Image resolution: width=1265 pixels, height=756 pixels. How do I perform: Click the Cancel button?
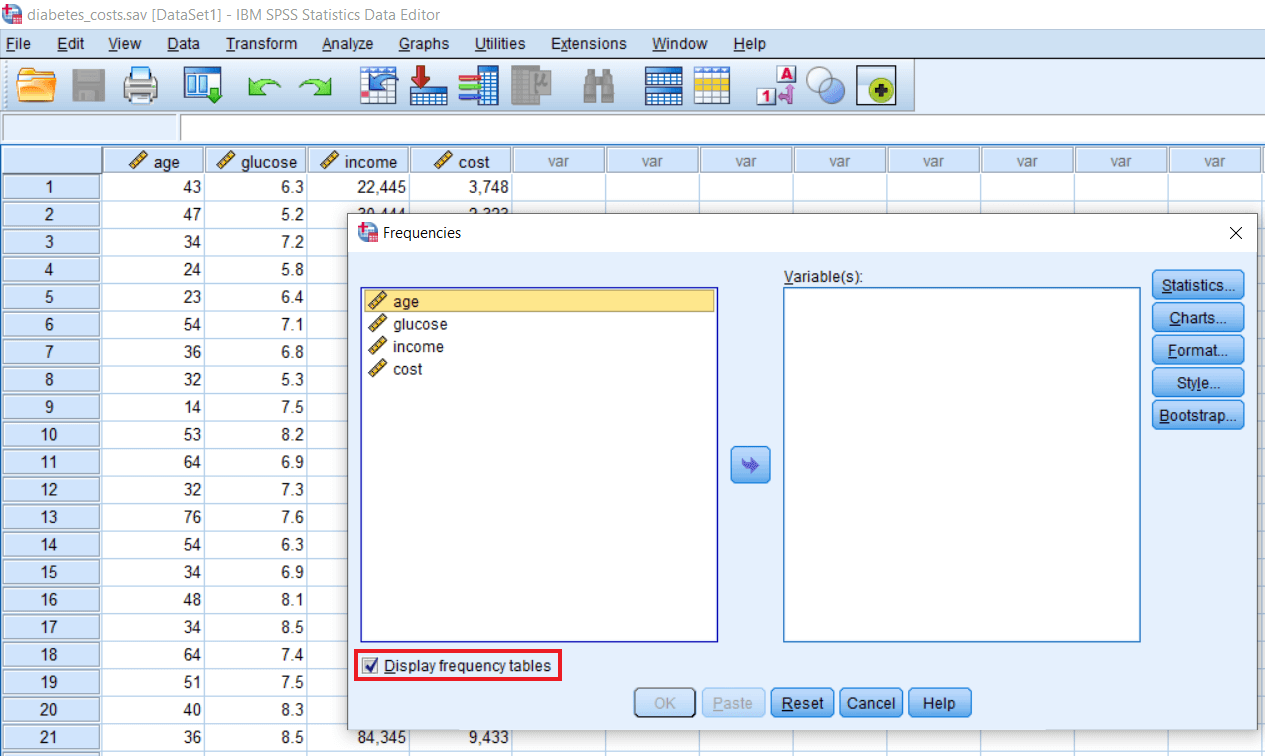point(870,703)
